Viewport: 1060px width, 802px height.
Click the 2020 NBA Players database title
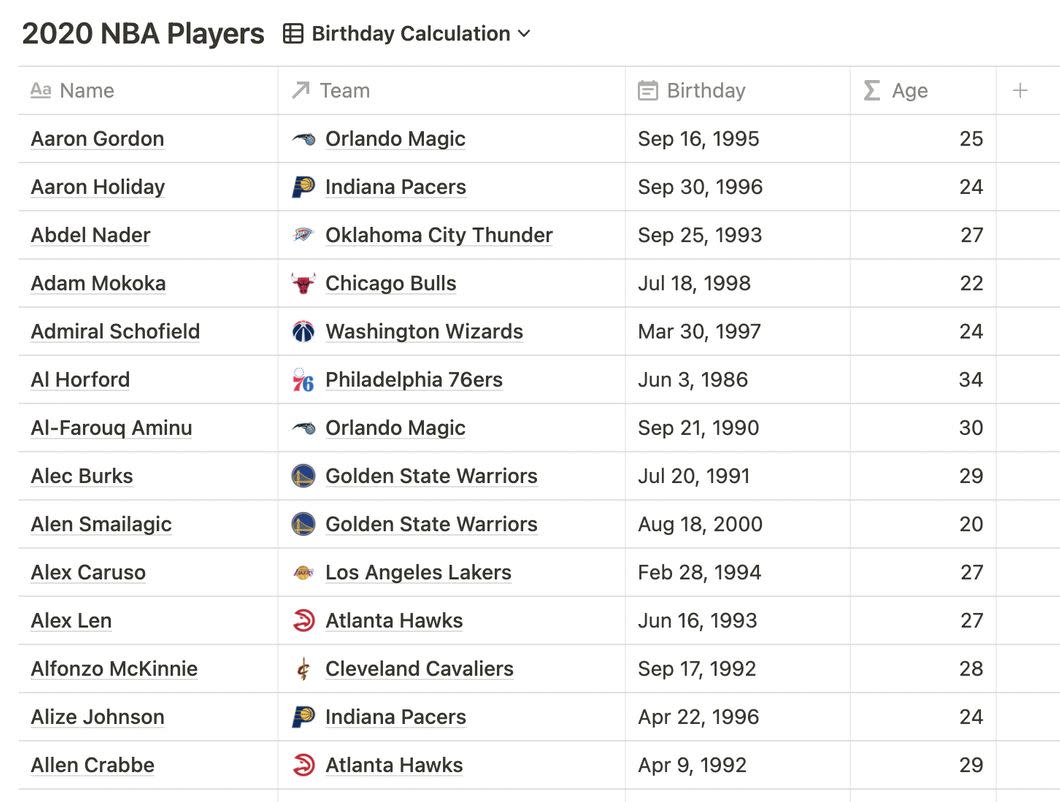(143, 34)
